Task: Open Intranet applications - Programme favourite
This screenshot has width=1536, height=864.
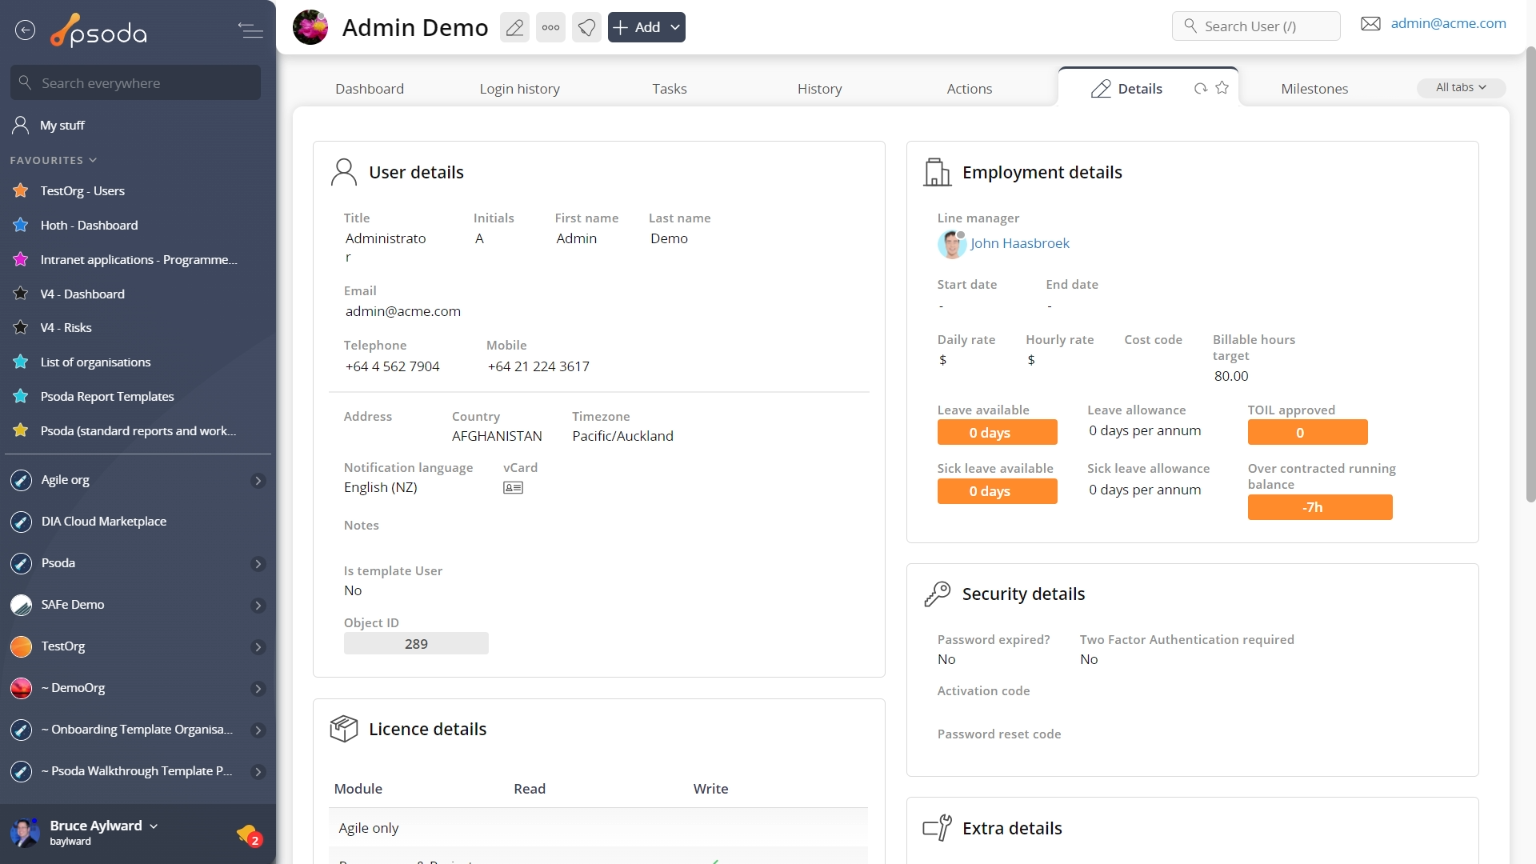Action: click(138, 260)
